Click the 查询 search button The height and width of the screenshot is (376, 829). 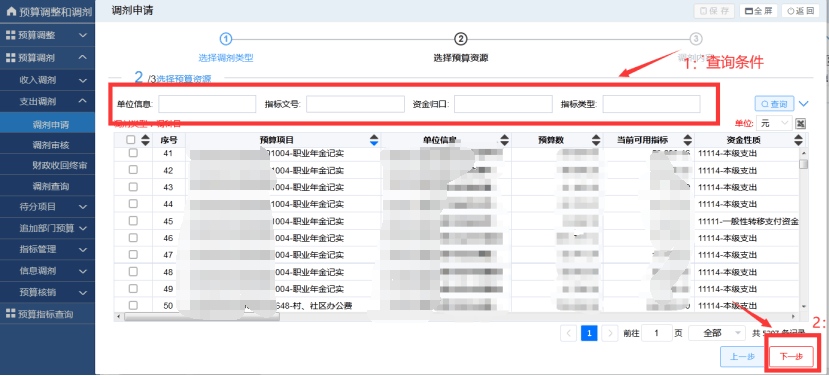point(775,104)
